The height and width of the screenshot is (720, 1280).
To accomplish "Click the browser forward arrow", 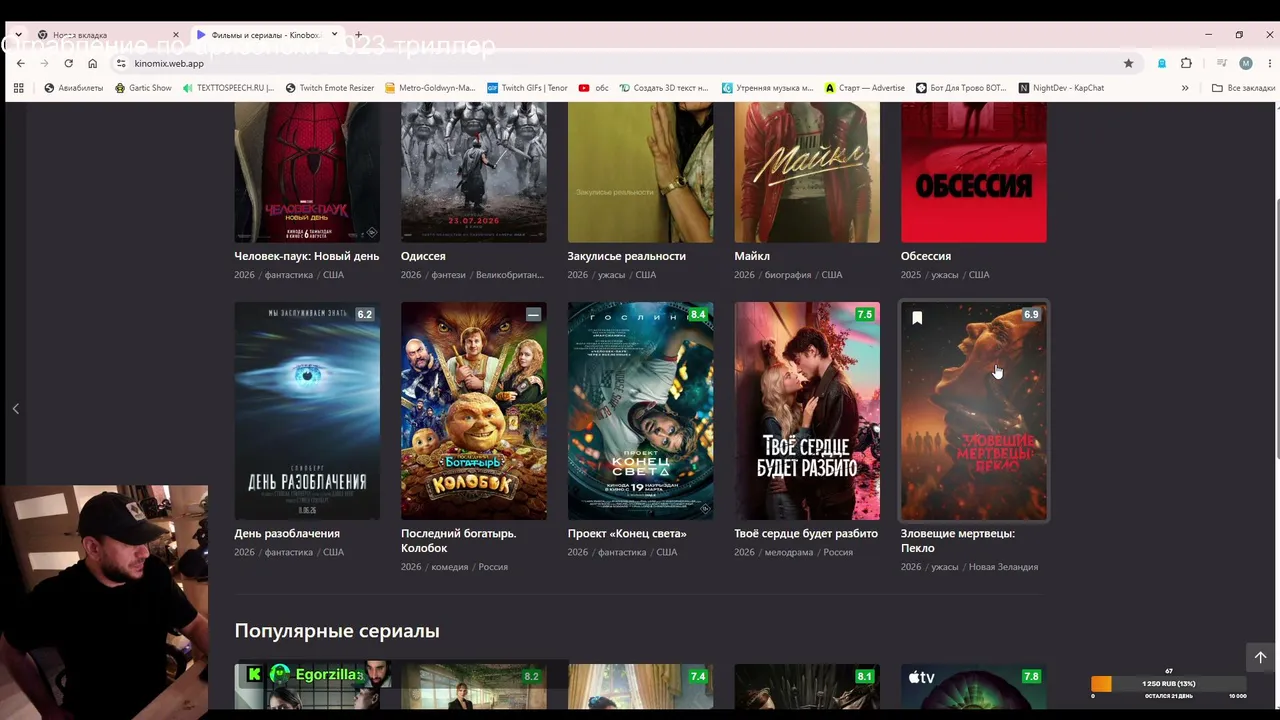I will pos(45,63).
